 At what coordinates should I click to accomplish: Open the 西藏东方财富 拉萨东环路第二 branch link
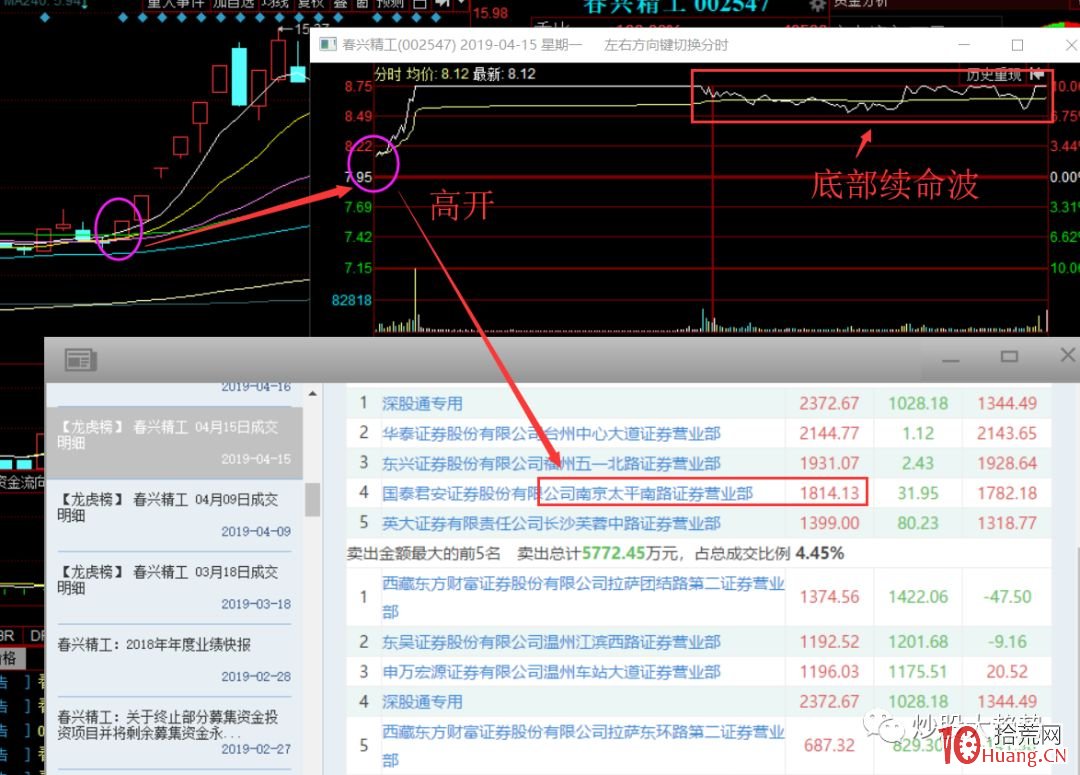583,745
